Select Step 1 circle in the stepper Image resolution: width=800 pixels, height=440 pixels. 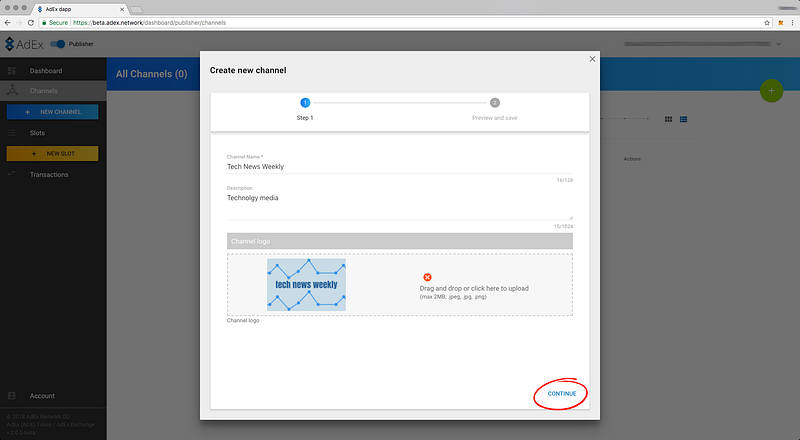click(x=305, y=103)
